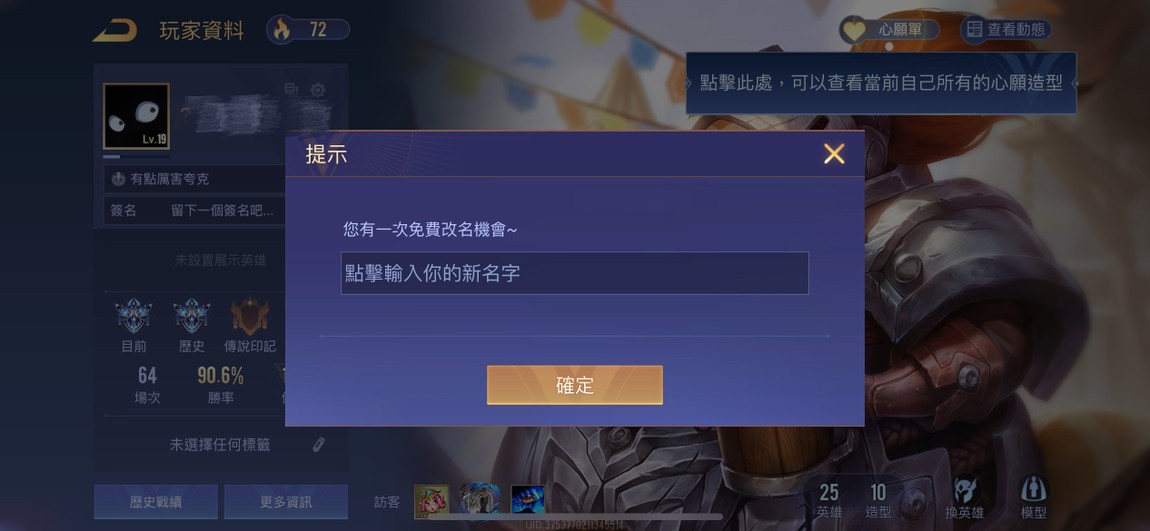Open 查看動態 activity feed icon
Viewport: 1150px width, 531px height.
click(975, 30)
